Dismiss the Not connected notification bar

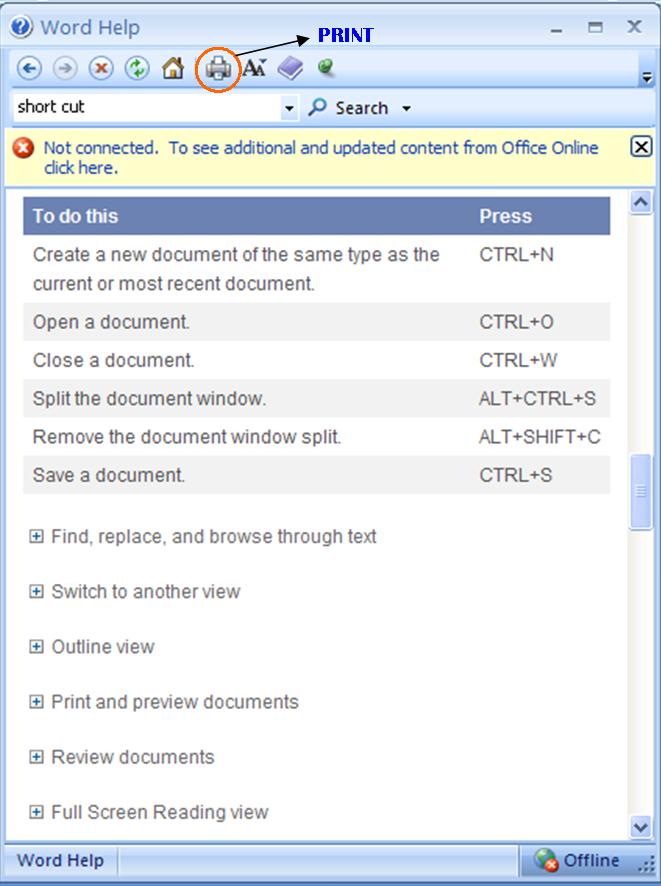[x=641, y=147]
